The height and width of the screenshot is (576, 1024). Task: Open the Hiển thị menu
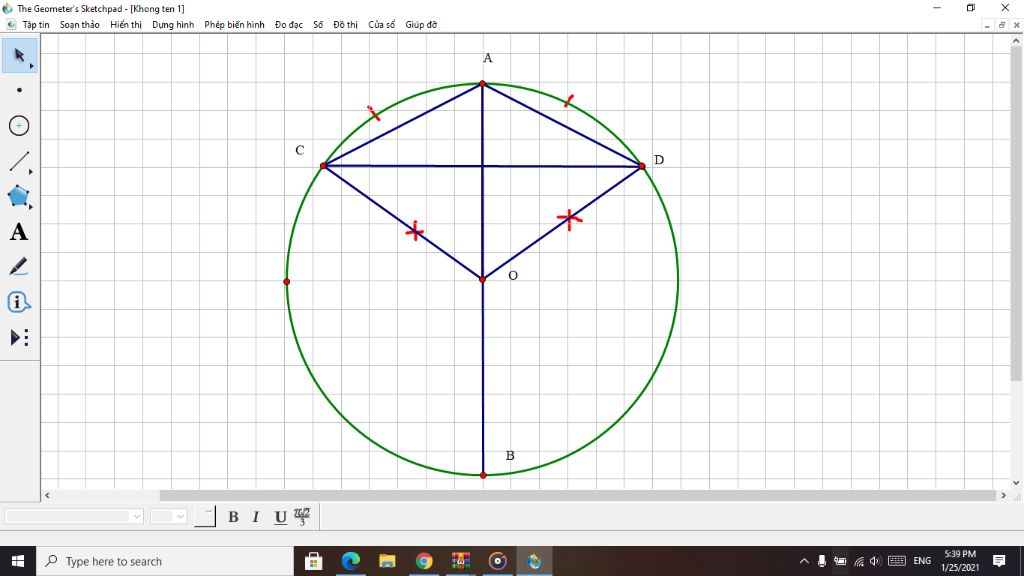pos(126,25)
